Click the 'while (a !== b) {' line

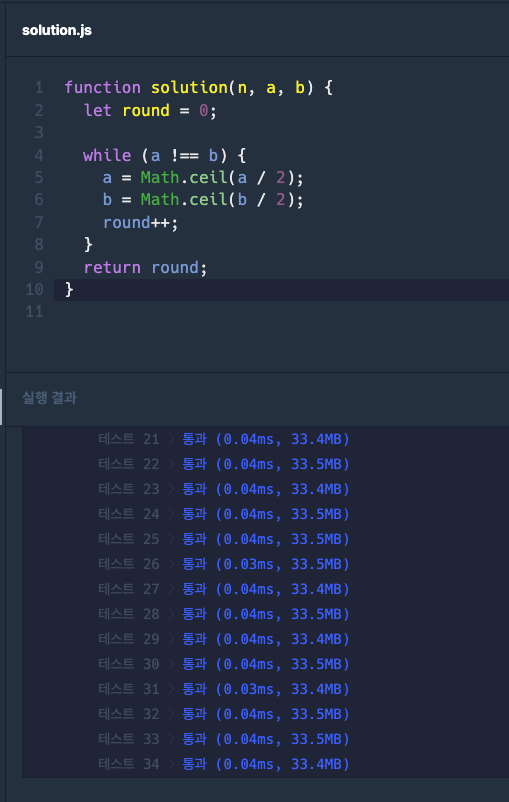[164, 155]
